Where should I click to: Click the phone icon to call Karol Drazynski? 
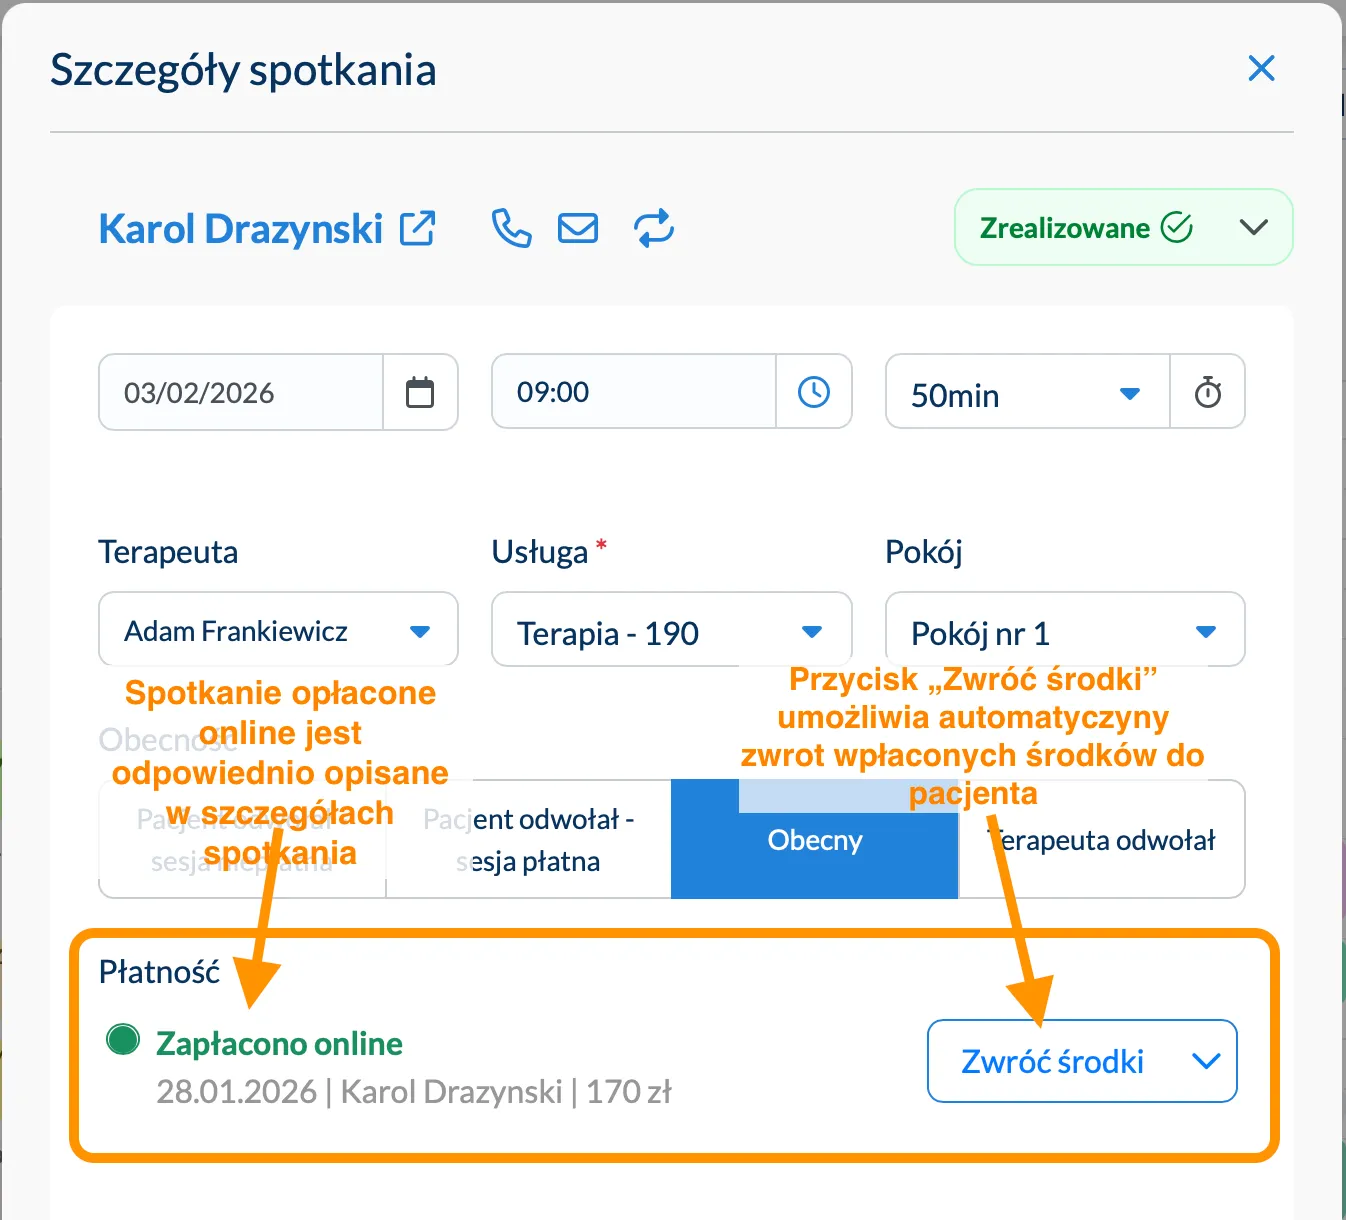(x=511, y=228)
